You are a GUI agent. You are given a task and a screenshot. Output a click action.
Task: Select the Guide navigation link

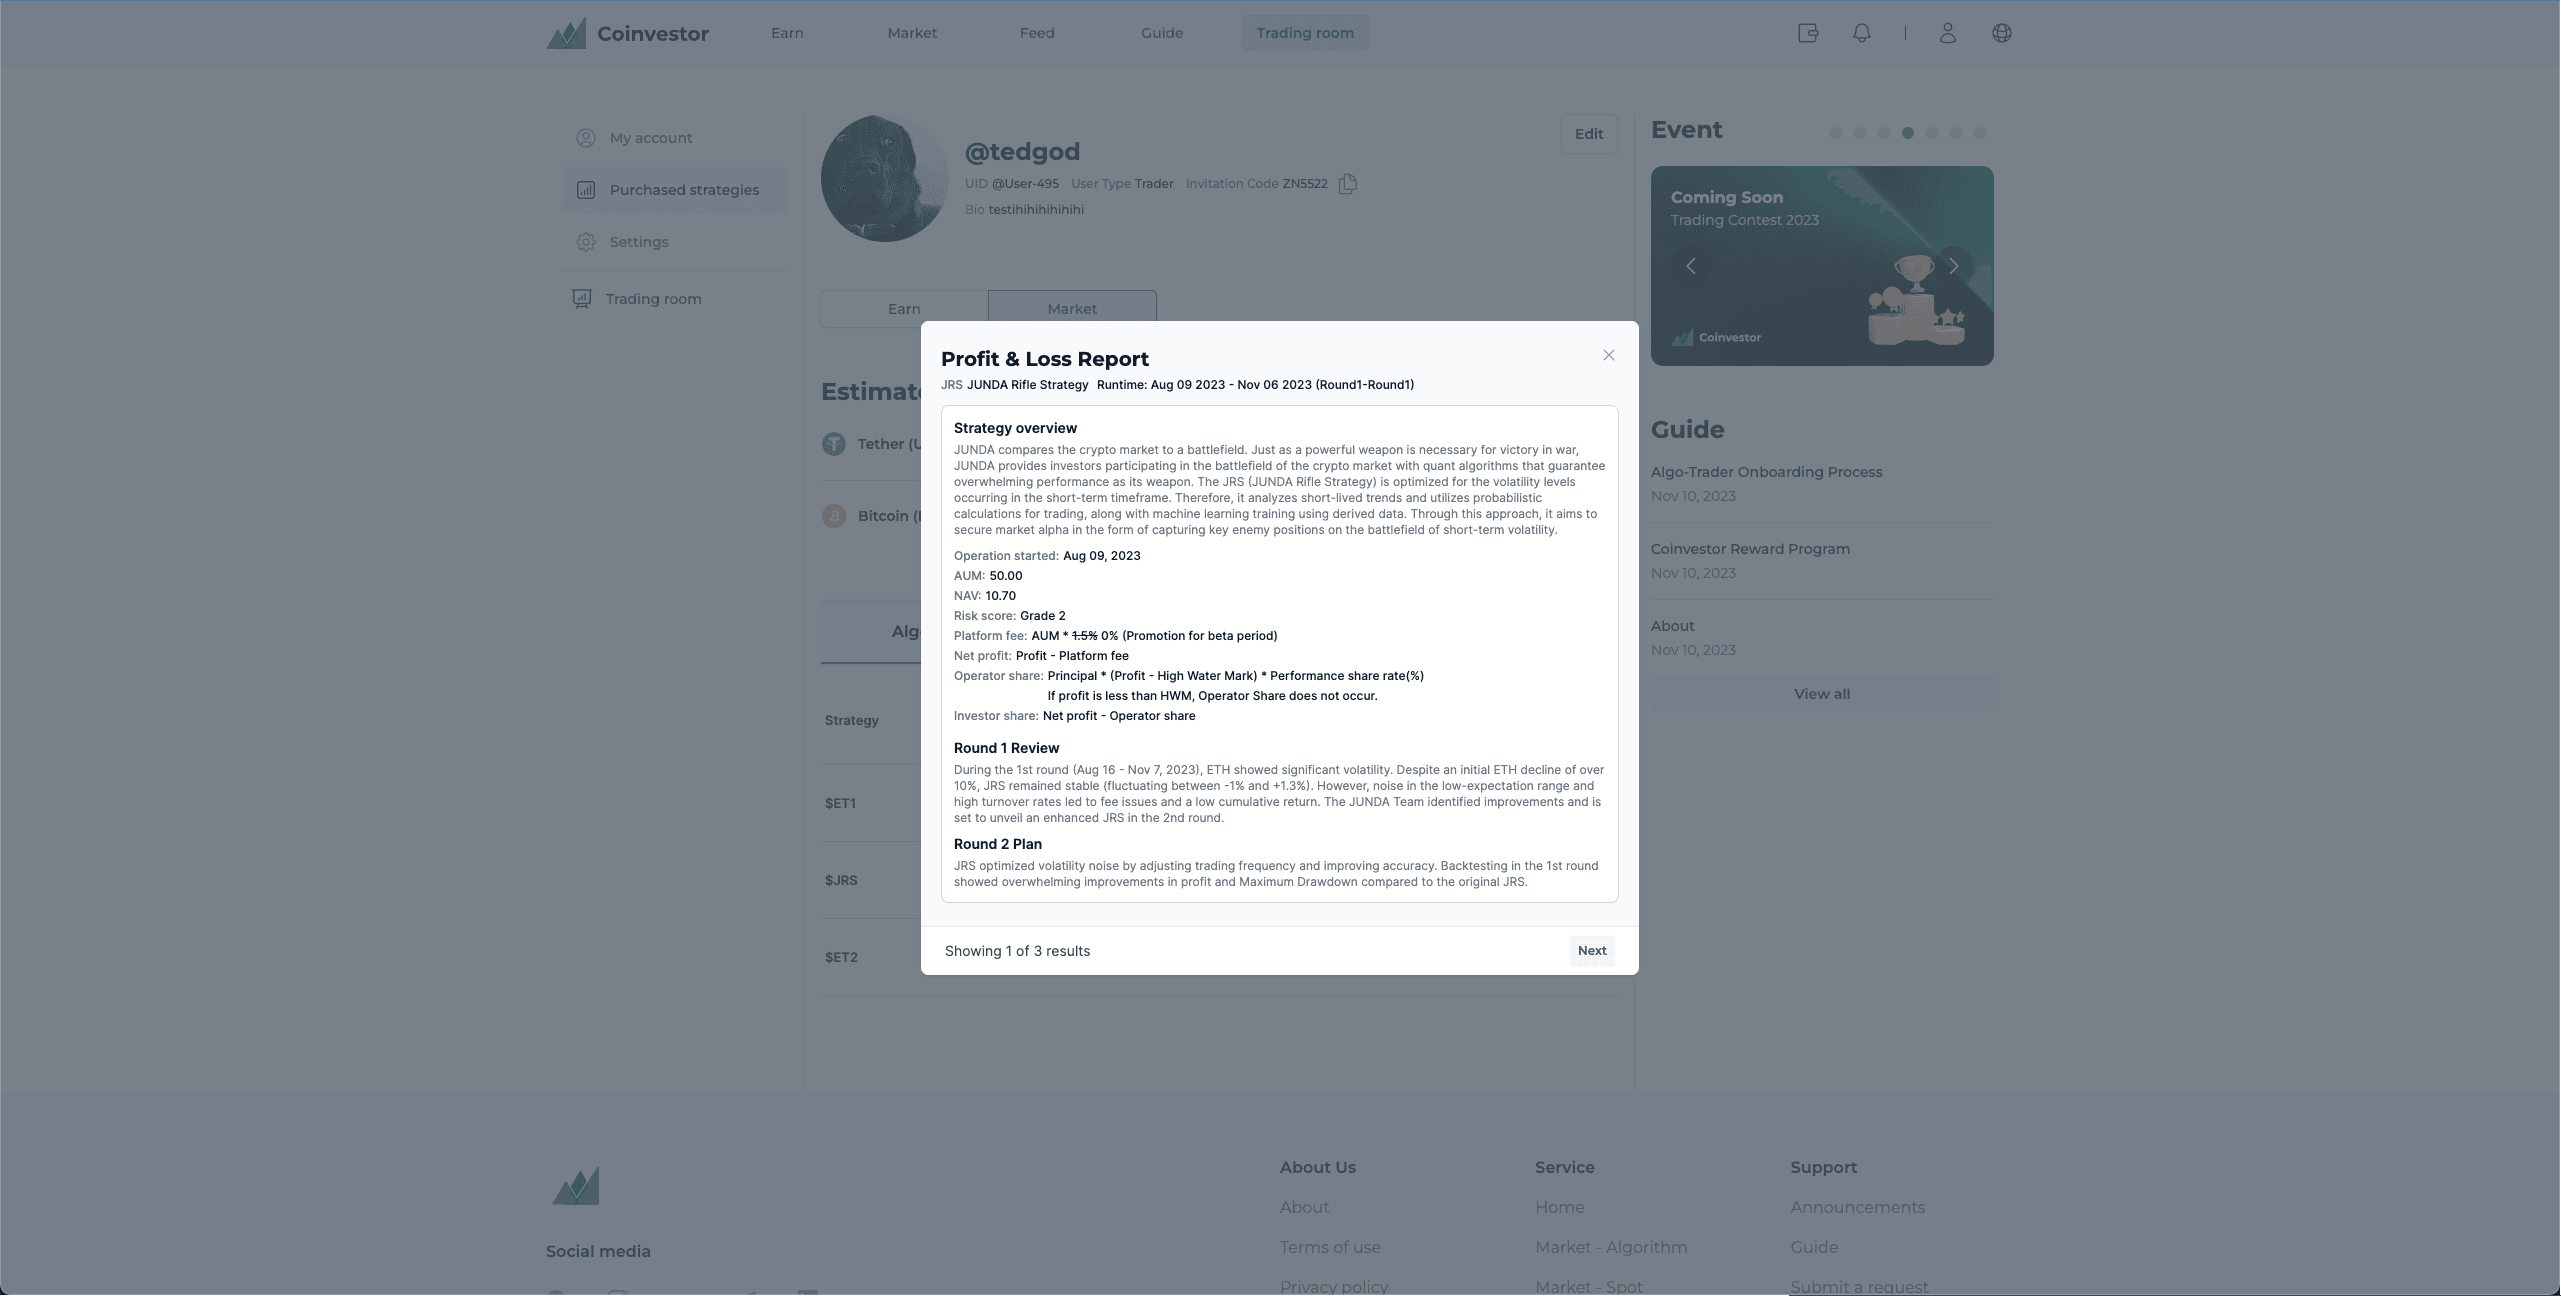(1162, 33)
